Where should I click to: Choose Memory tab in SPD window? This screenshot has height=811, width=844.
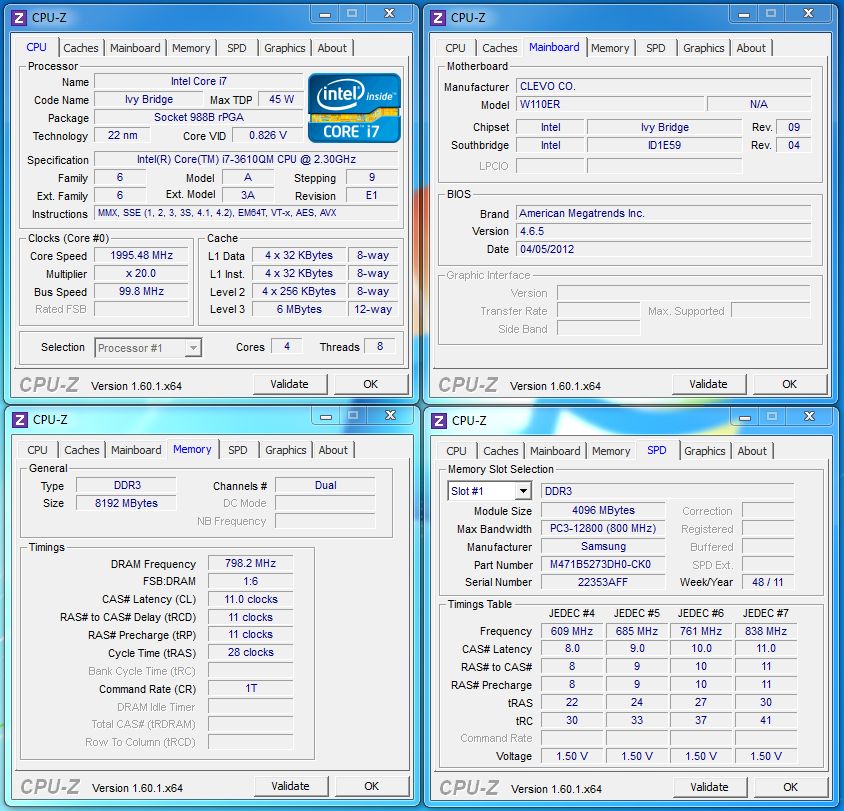611,451
